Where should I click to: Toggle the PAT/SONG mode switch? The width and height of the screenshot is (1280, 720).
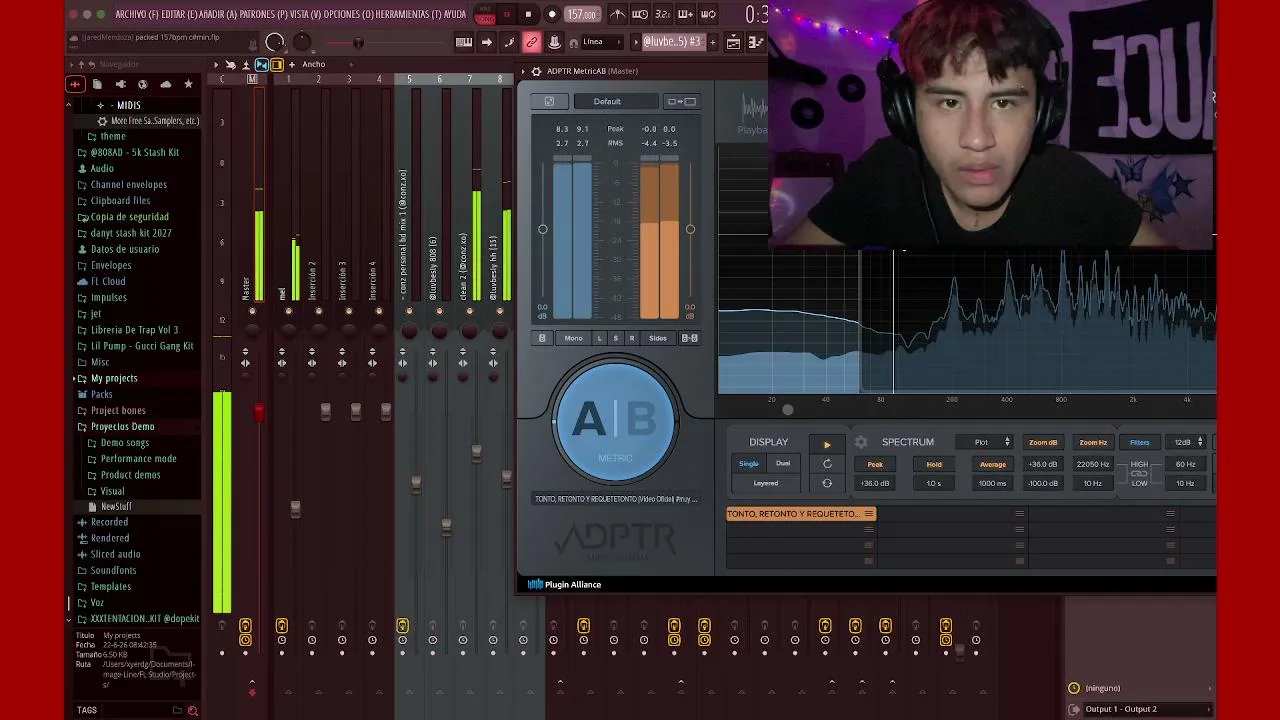[x=485, y=15]
